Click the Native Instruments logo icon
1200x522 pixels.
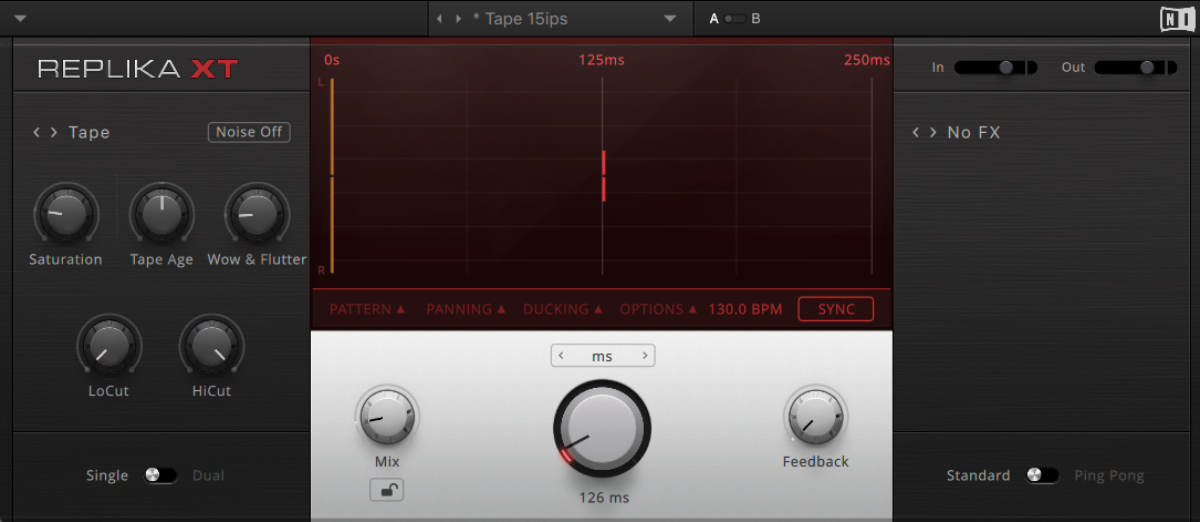pos(1175,19)
